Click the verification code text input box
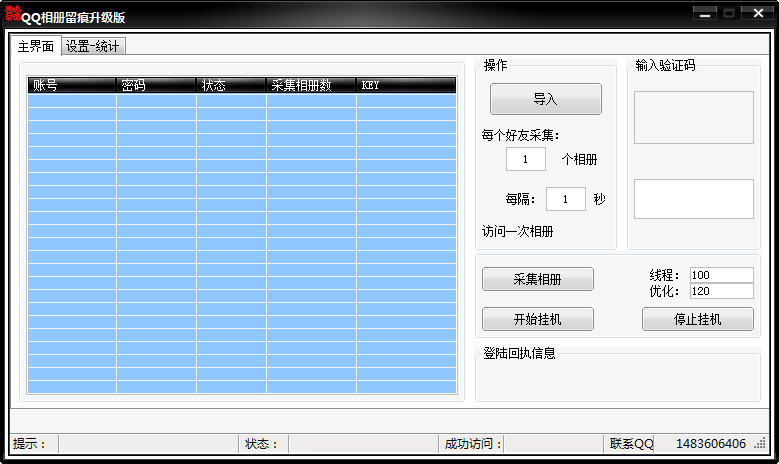Image resolution: width=779 pixels, height=464 pixels. pyautogui.click(x=694, y=199)
